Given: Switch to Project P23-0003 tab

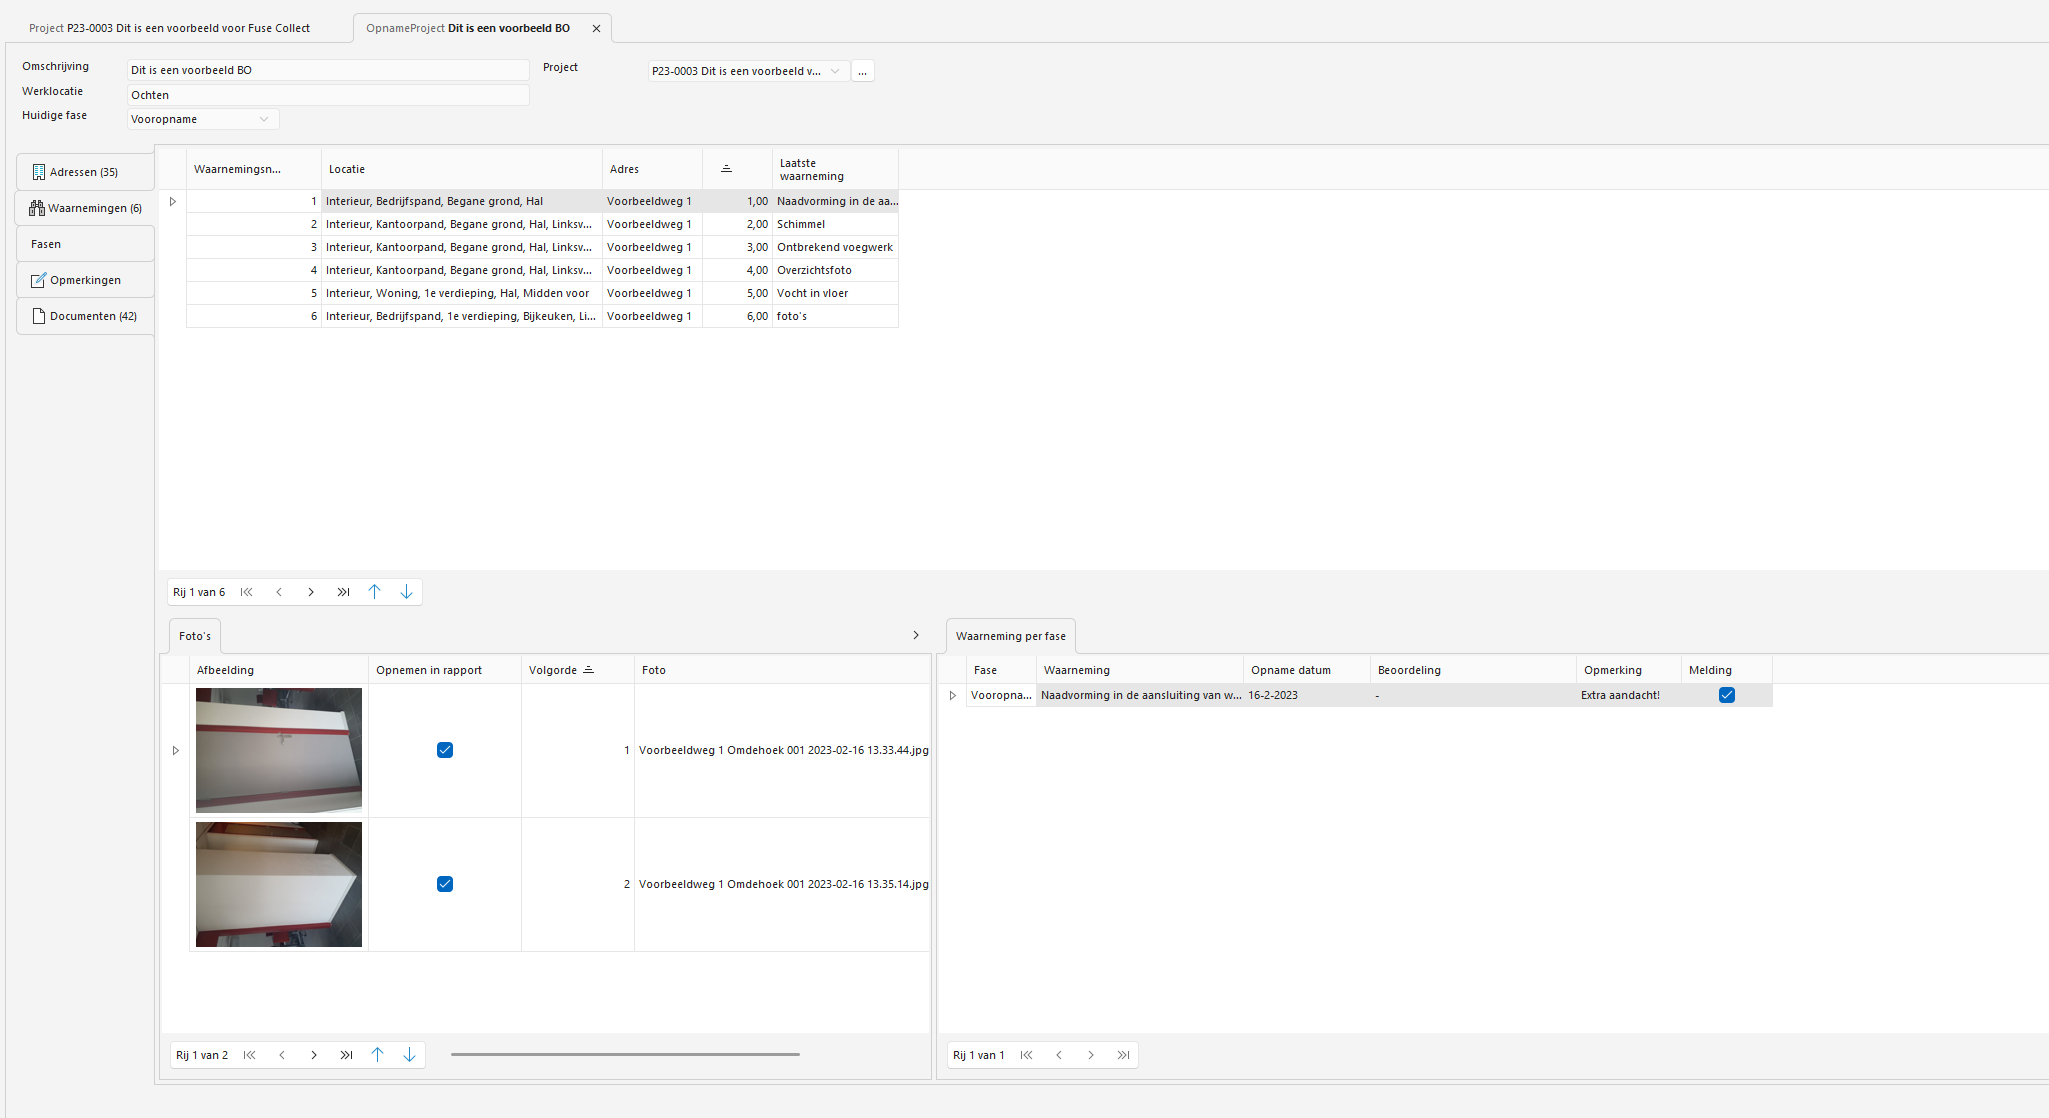Looking at the screenshot, I should point(169,28).
